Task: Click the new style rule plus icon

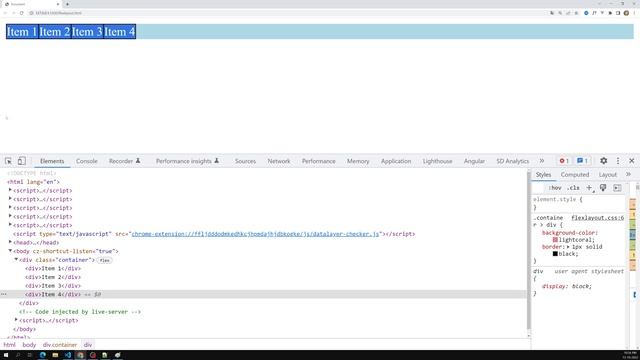Action: (x=589, y=188)
